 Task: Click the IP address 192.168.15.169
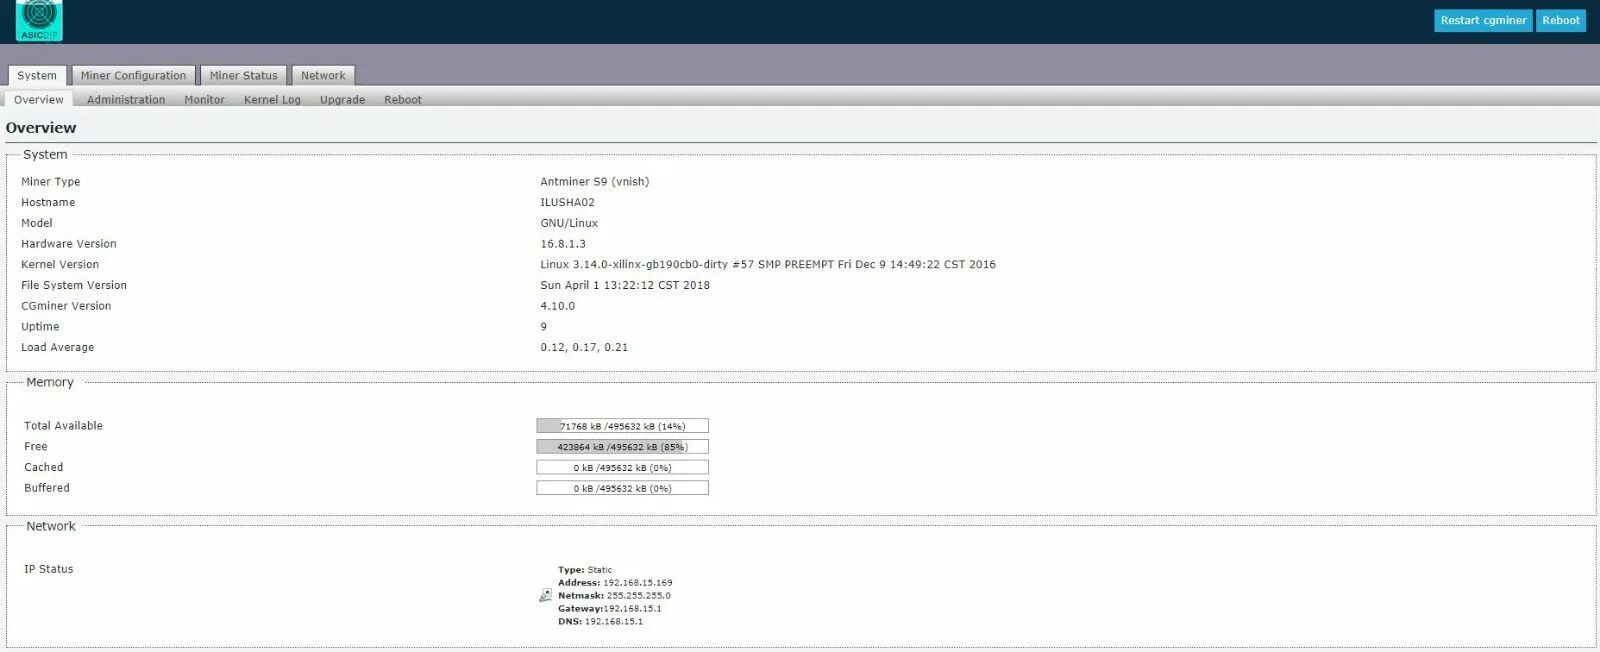(x=637, y=582)
